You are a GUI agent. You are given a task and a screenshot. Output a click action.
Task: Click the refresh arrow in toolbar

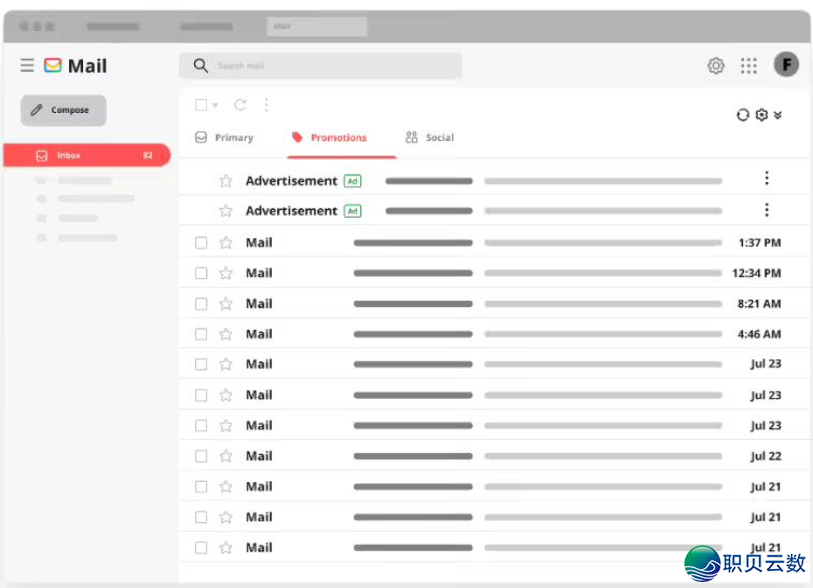click(x=240, y=105)
